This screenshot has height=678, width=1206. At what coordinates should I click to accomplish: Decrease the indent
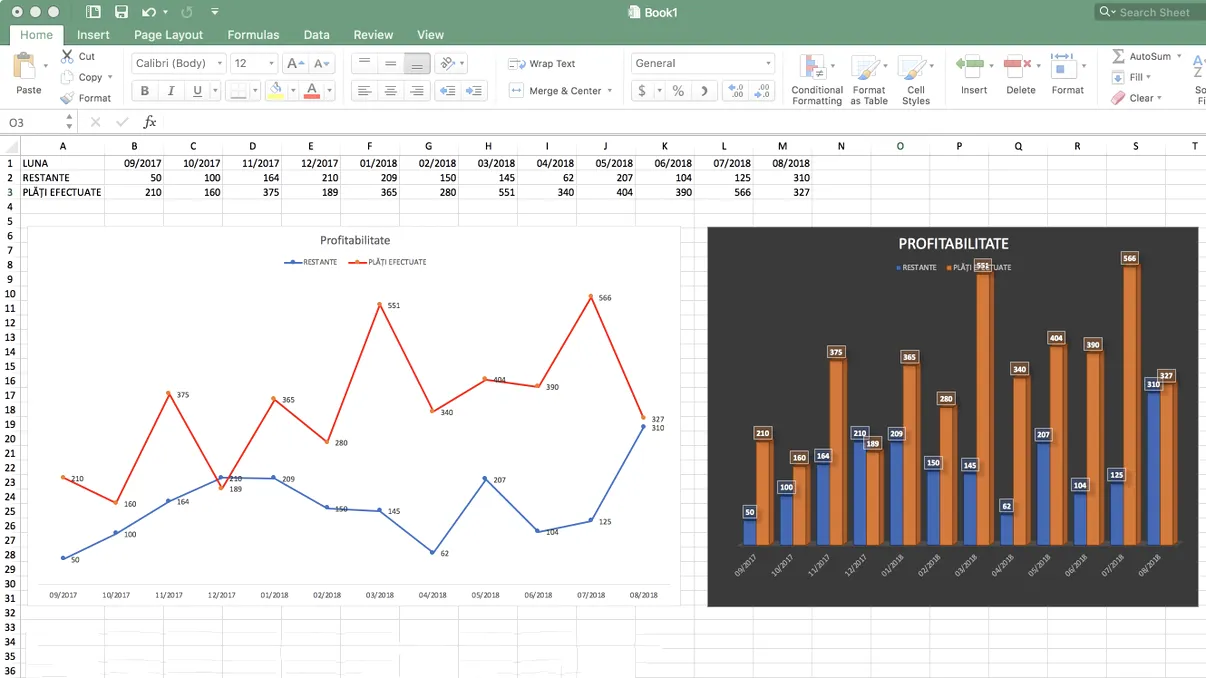[447, 91]
